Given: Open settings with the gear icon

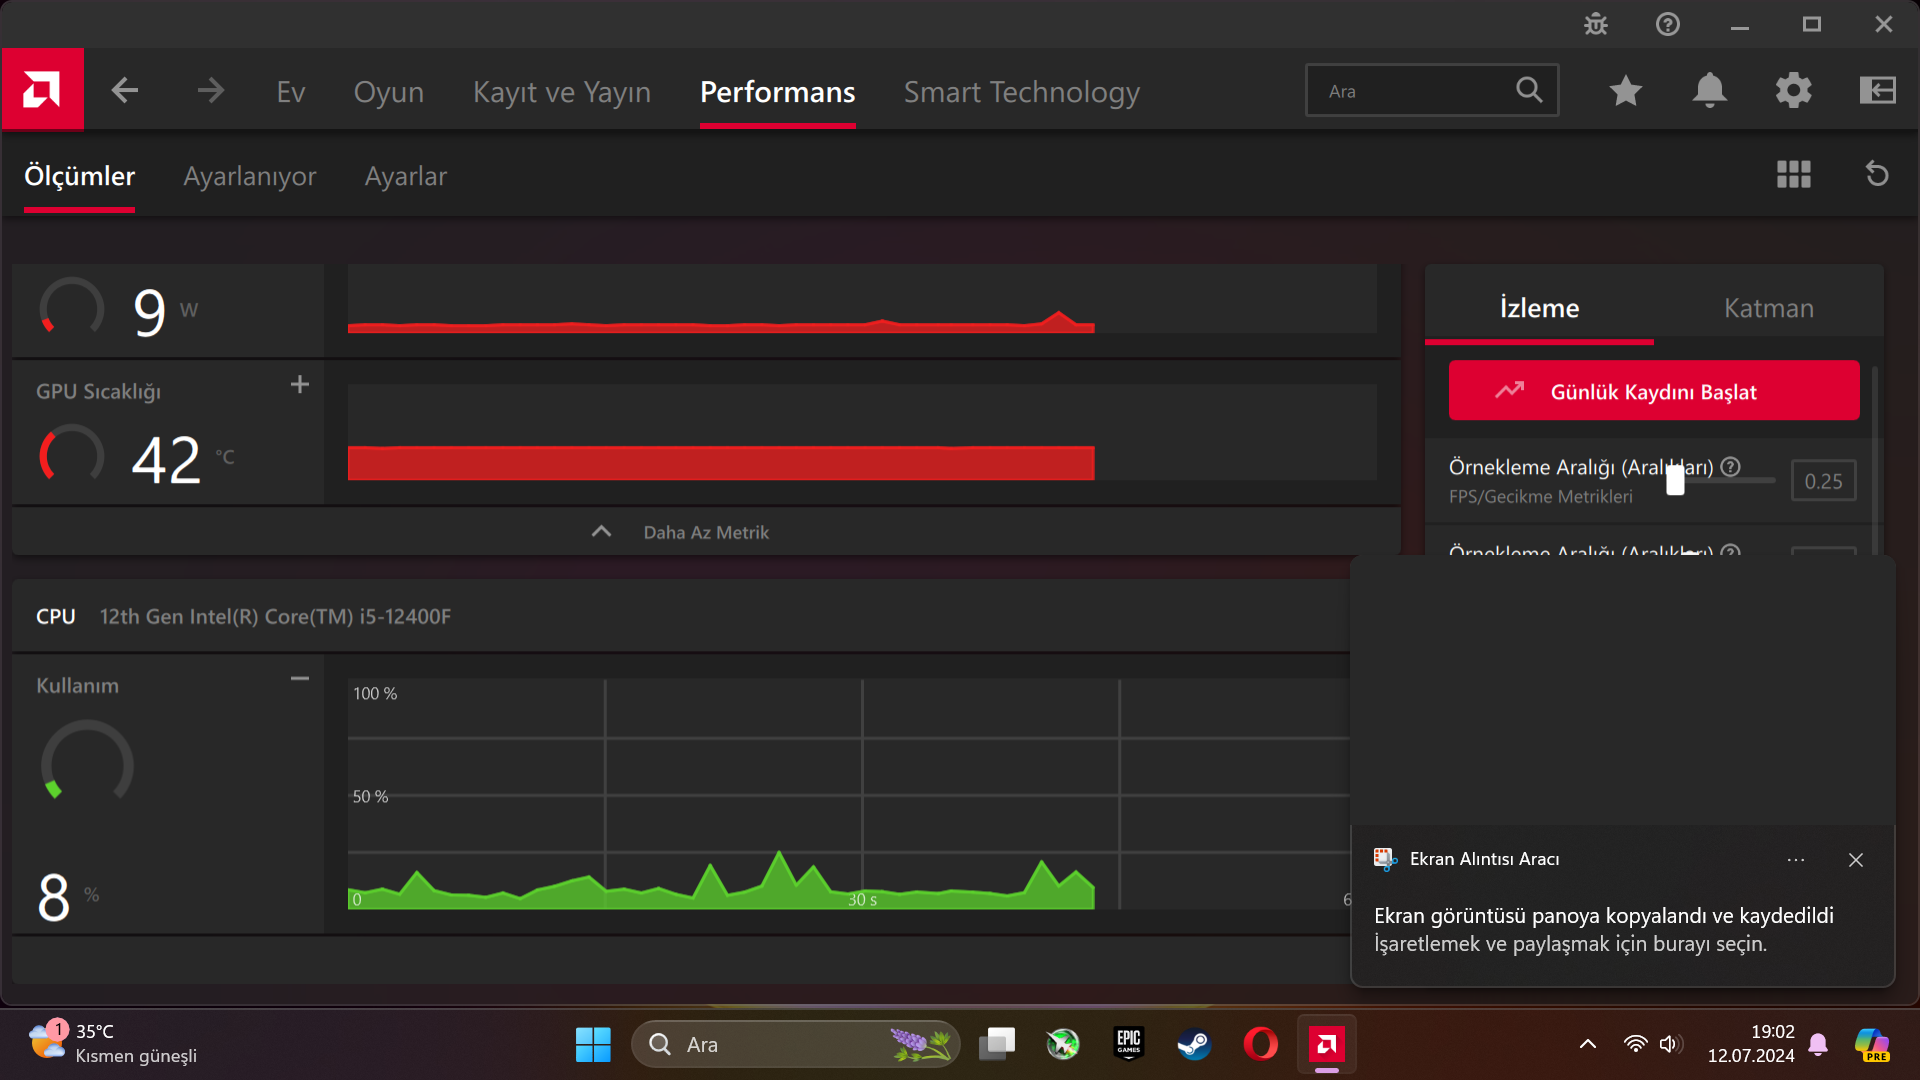Looking at the screenshot, I should coord(1793,91).
